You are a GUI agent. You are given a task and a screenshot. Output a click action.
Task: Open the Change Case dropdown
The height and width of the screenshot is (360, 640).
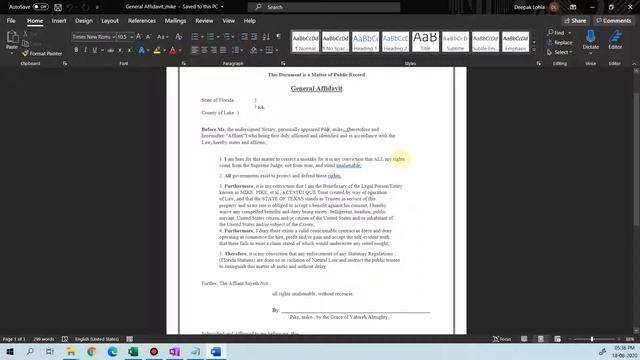(x=162, y=37)
